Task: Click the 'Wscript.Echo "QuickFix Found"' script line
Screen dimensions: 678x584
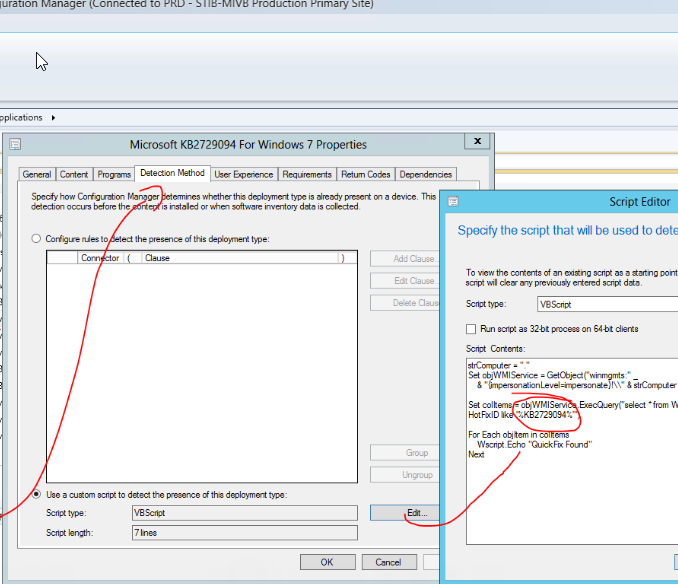Action: pos(534,444)
